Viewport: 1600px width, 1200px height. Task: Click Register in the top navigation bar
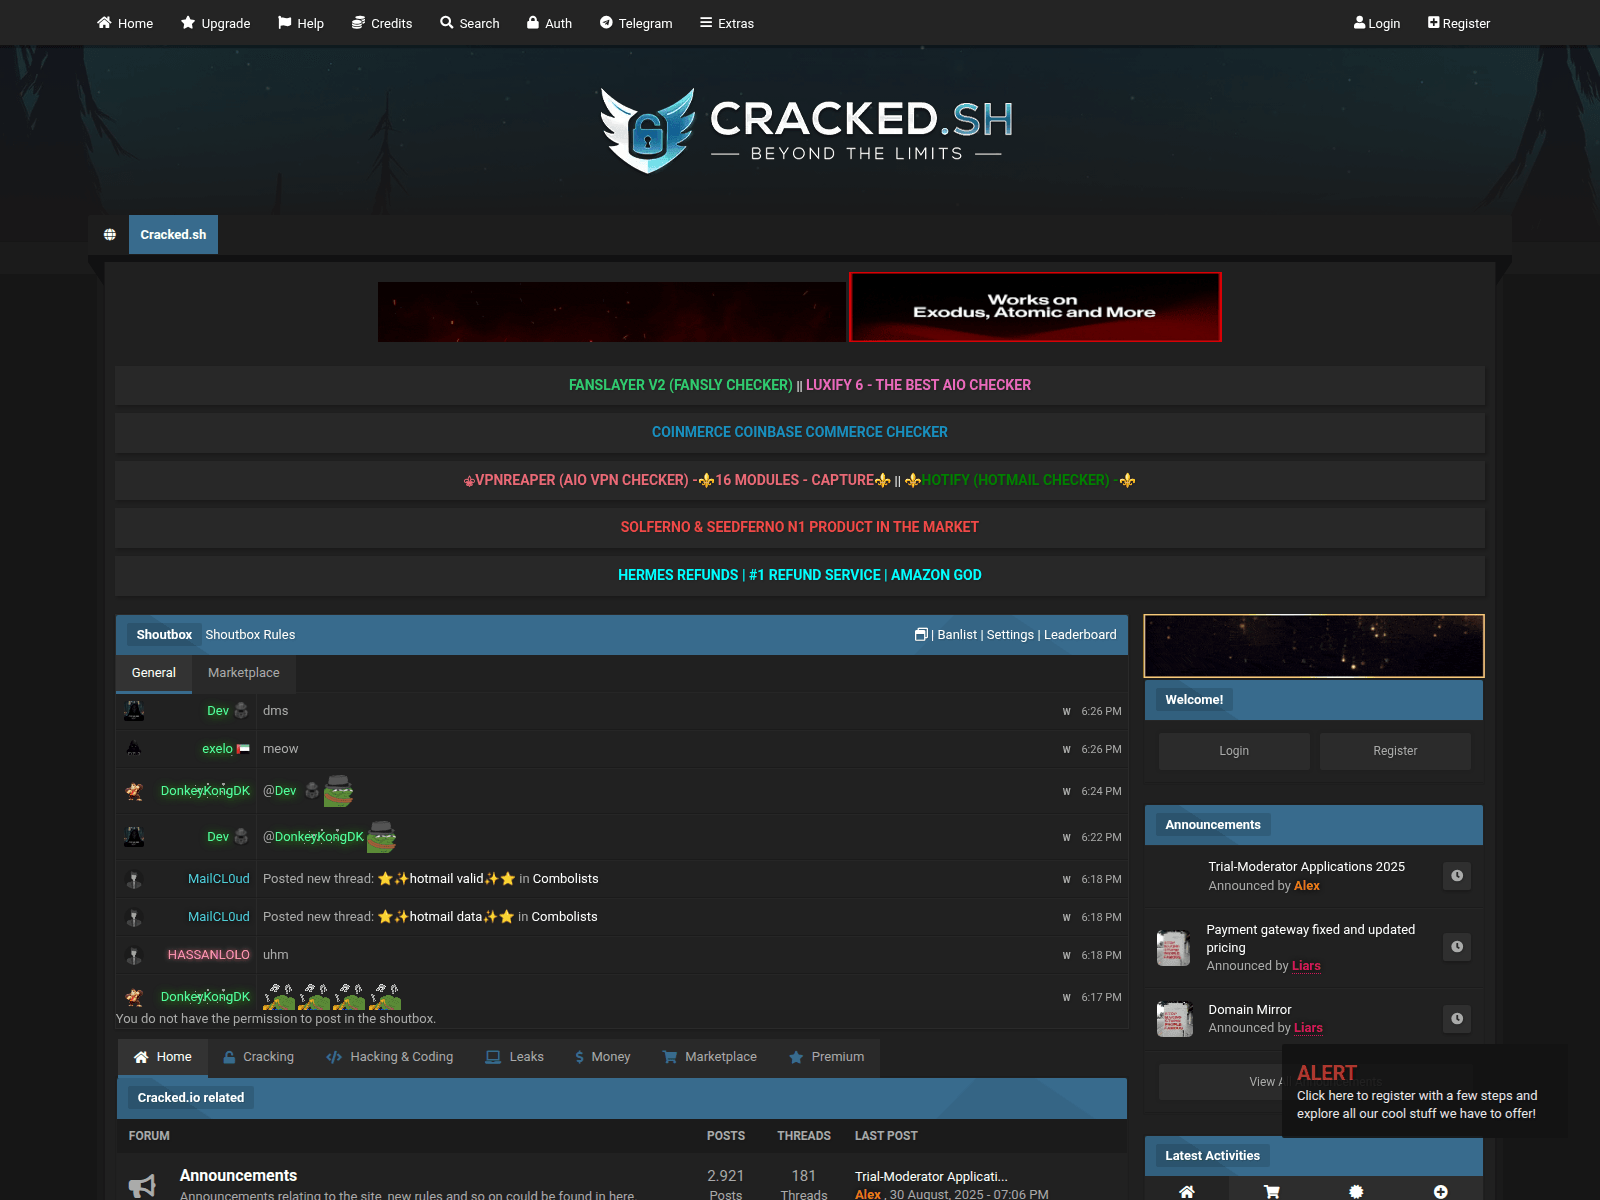coord(1459,23)
